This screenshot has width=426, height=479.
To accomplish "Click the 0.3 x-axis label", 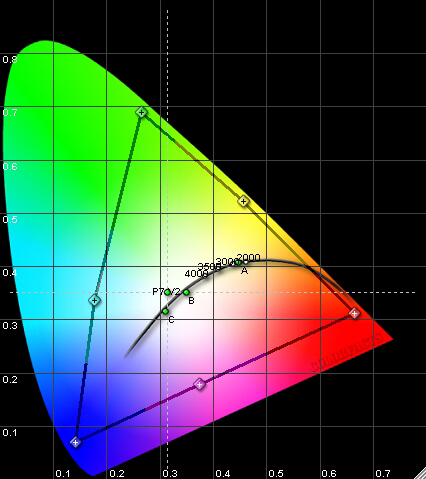I will click(x=170, y=473).
